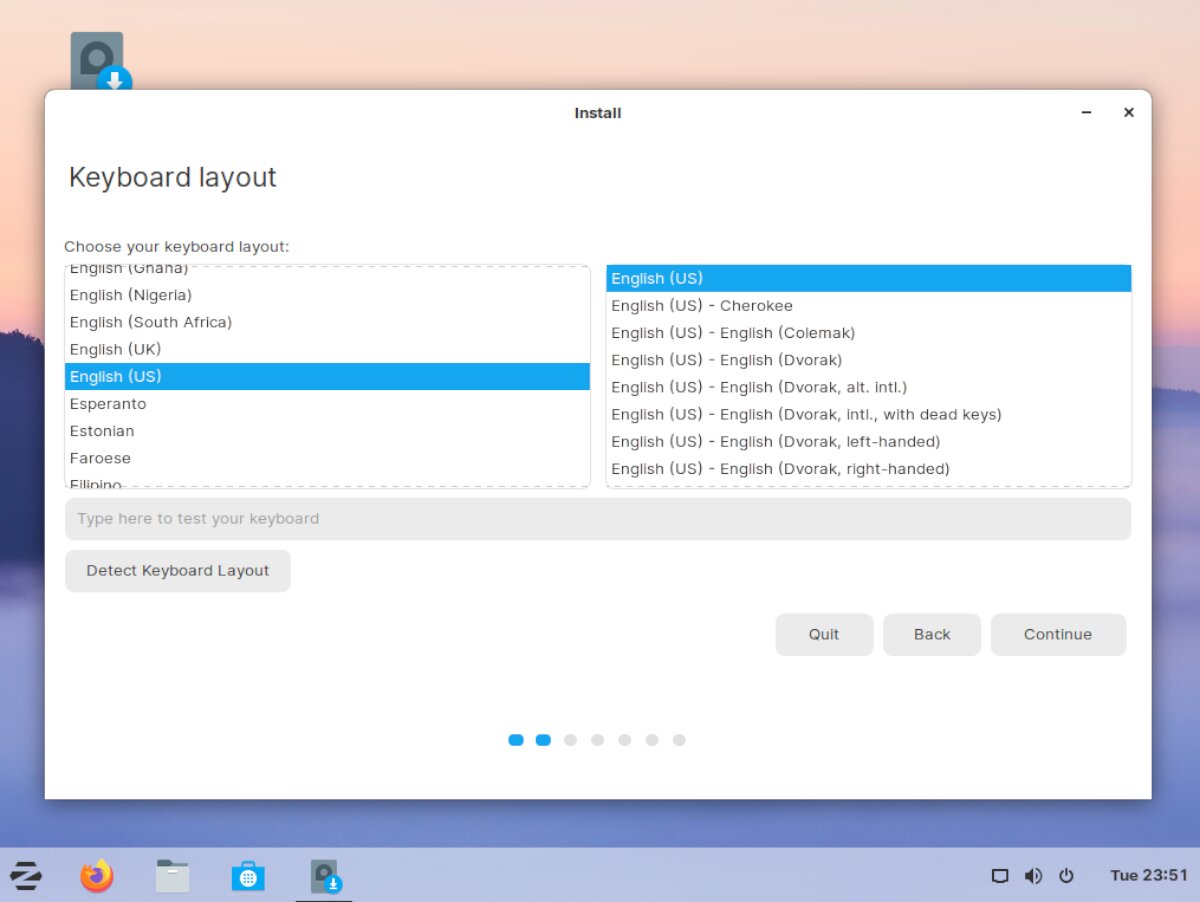
Task: Click the keyboard test input field
Action: pos(598,518)
